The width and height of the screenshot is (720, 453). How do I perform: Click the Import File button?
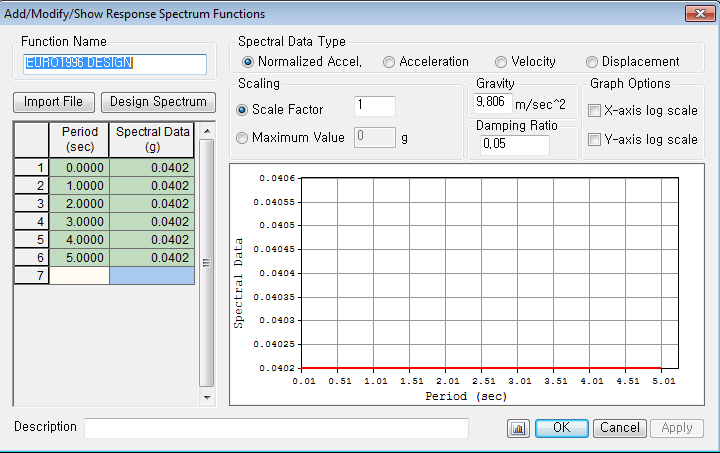coord(55,102)
